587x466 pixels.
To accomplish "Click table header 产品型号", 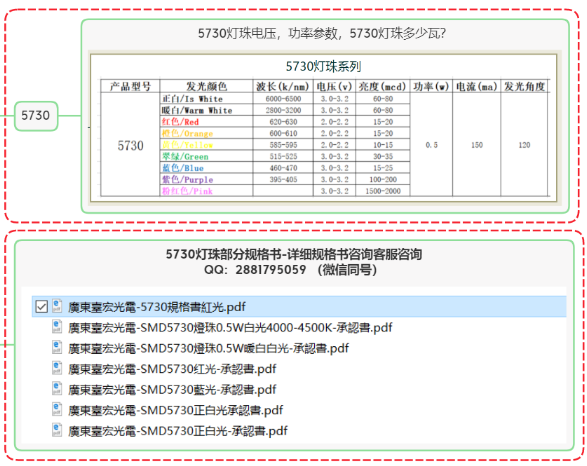I will (x=130, y=86).
